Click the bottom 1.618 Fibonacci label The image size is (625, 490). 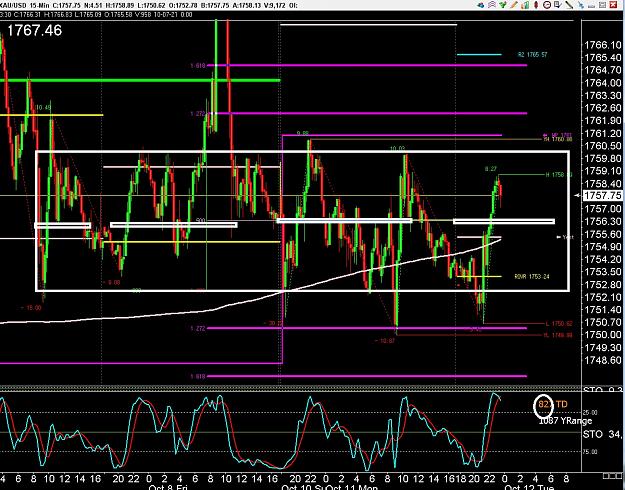tap(198, 376)
